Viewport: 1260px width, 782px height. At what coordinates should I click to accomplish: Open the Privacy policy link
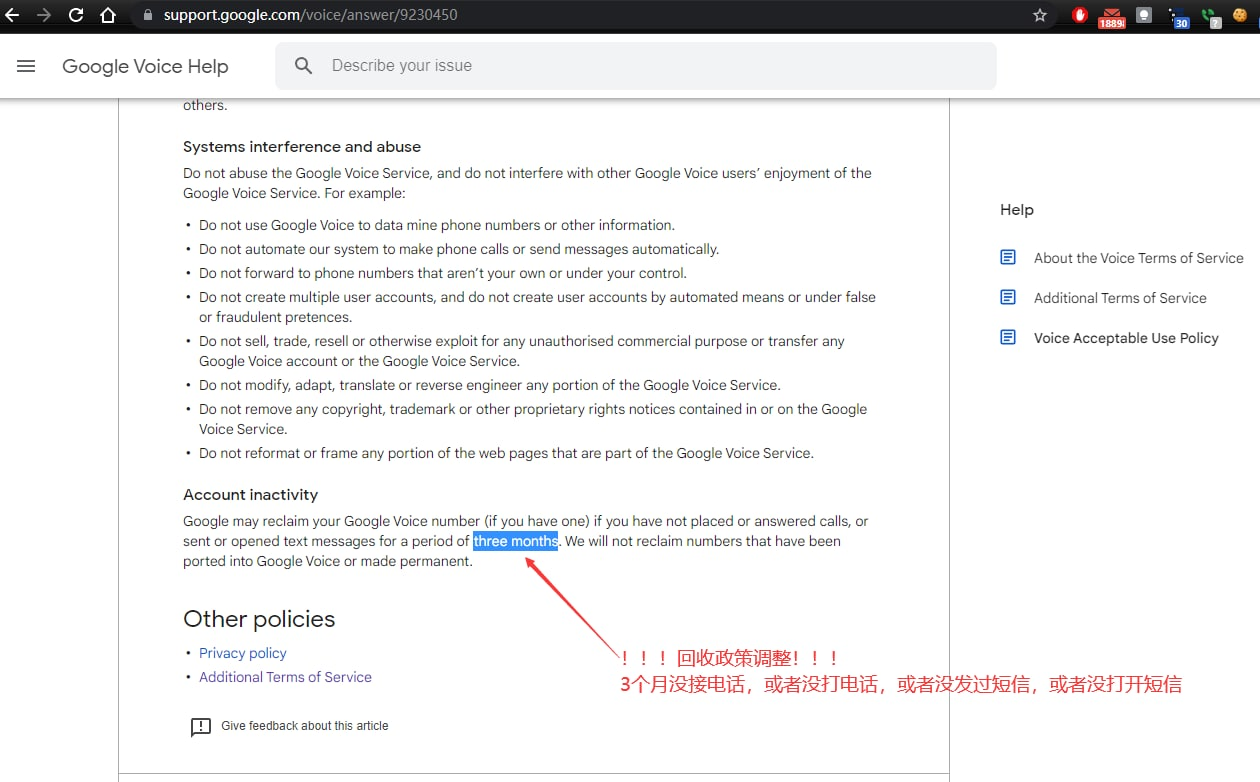tap(243, 653)
